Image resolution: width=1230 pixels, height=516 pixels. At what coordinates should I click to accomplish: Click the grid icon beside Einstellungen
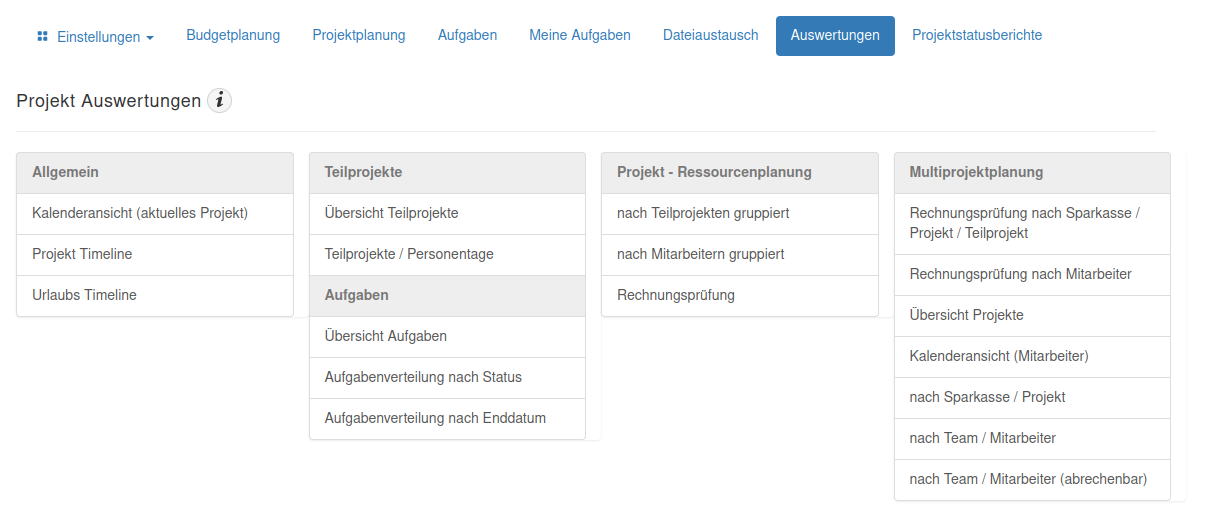click(x=43, y=36)
